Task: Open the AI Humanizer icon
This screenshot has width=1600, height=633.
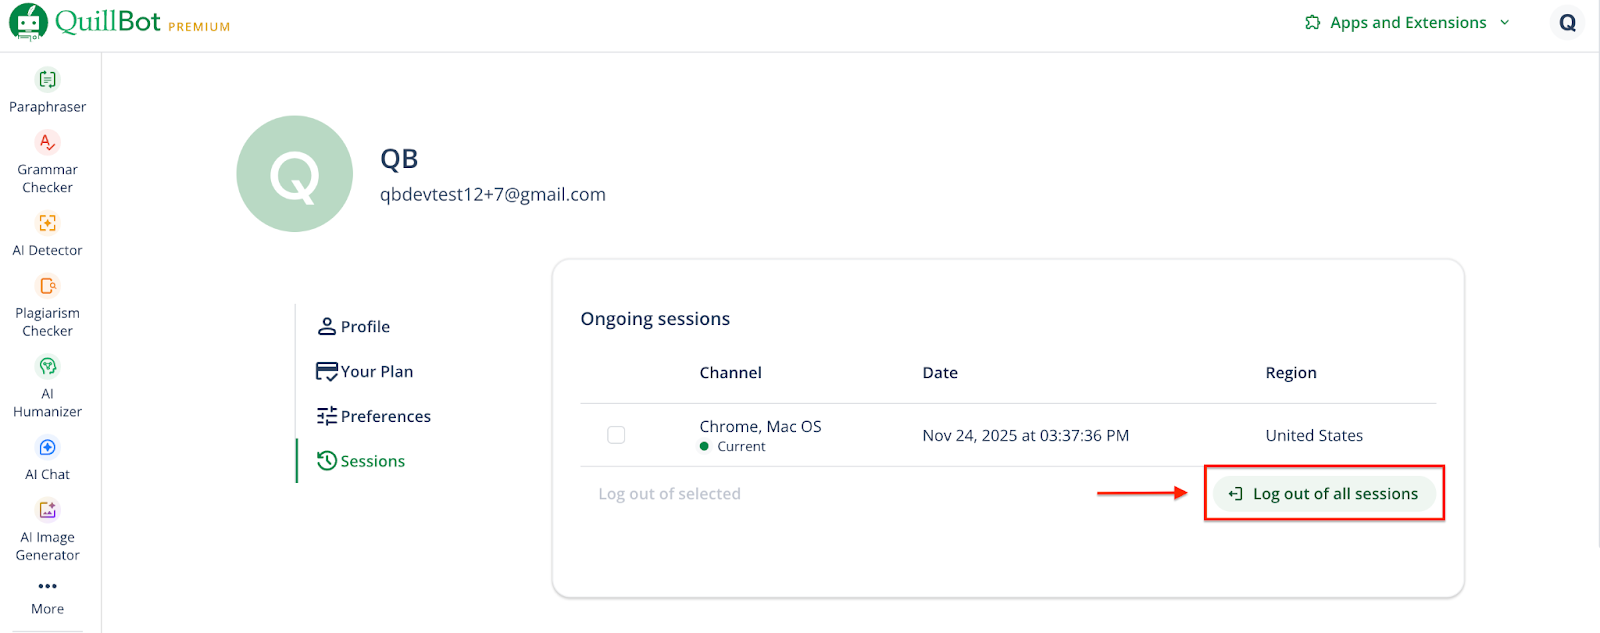Action: coord(47,367)
